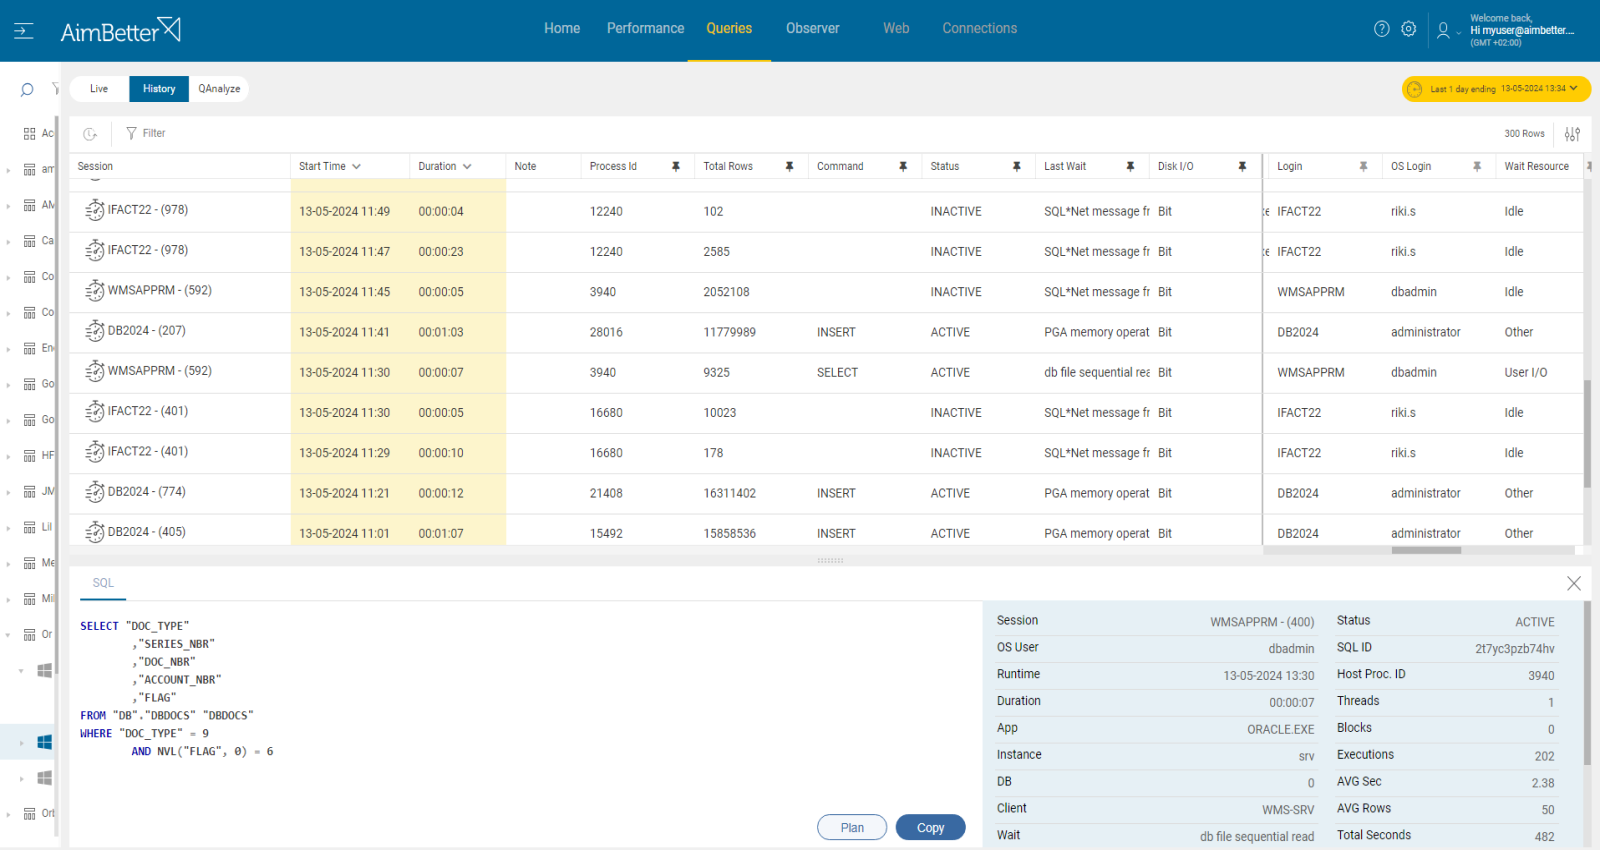Expand the highlighted Windows server tree node
This screenshot has width=1600, height=850.
pyautogui.click(x=21, y=743)
